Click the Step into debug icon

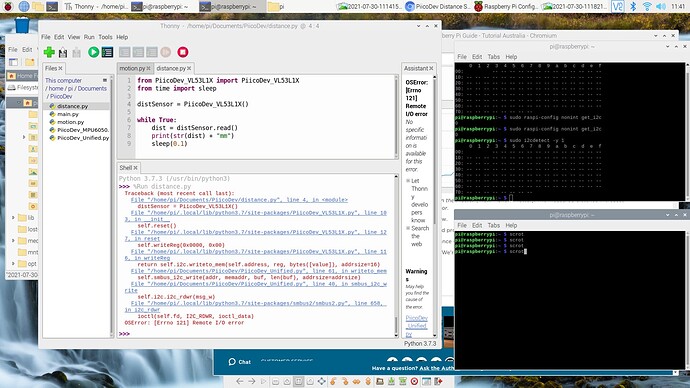point(138,52)
